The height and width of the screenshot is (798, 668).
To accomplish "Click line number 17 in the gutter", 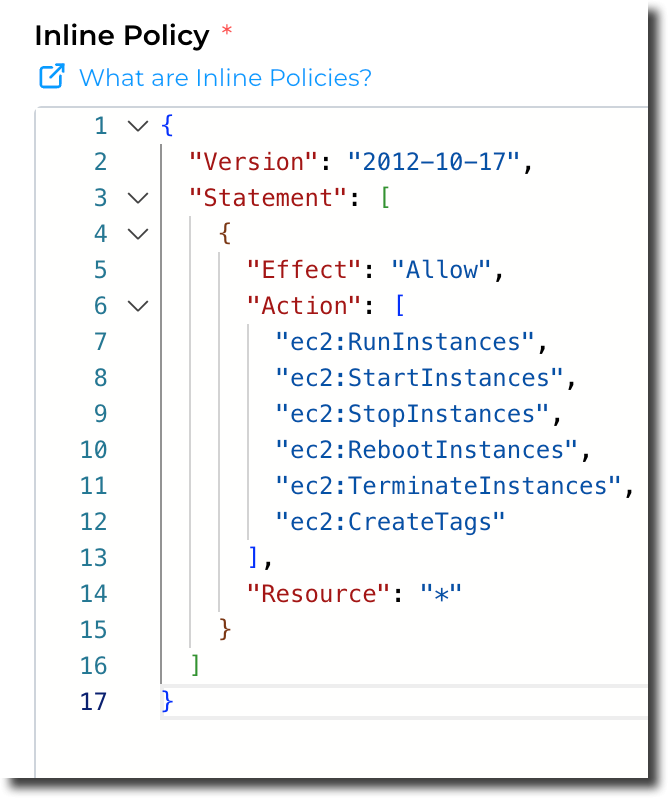I will (93, 702).
